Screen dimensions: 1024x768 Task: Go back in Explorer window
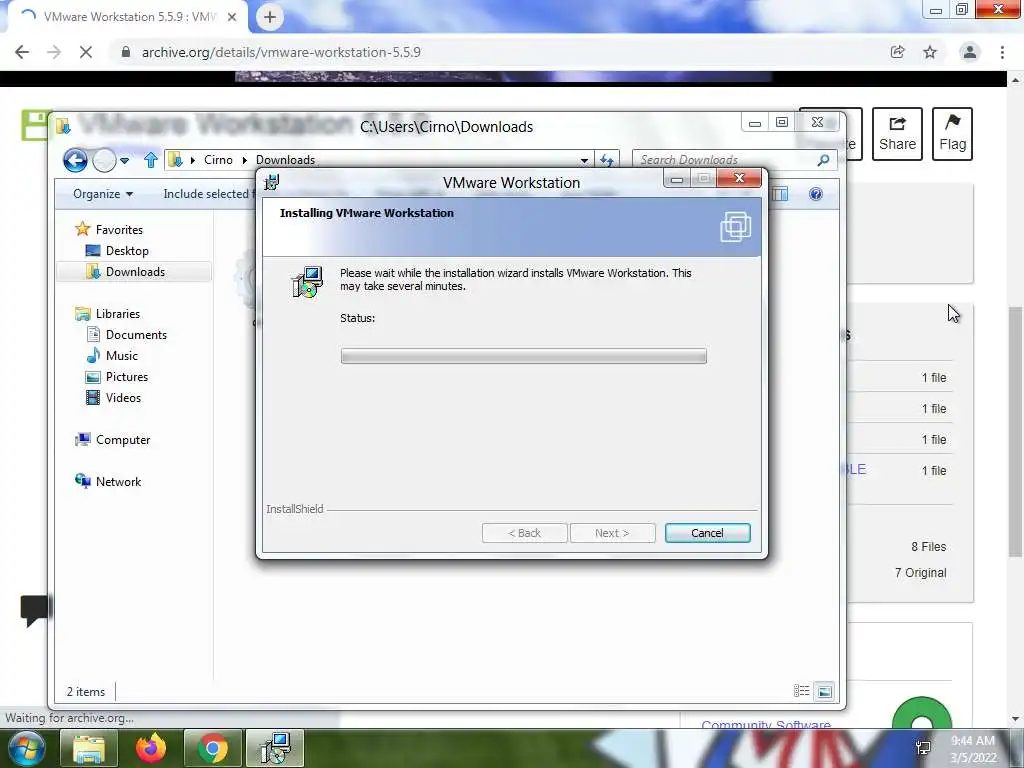pos(75,160)
